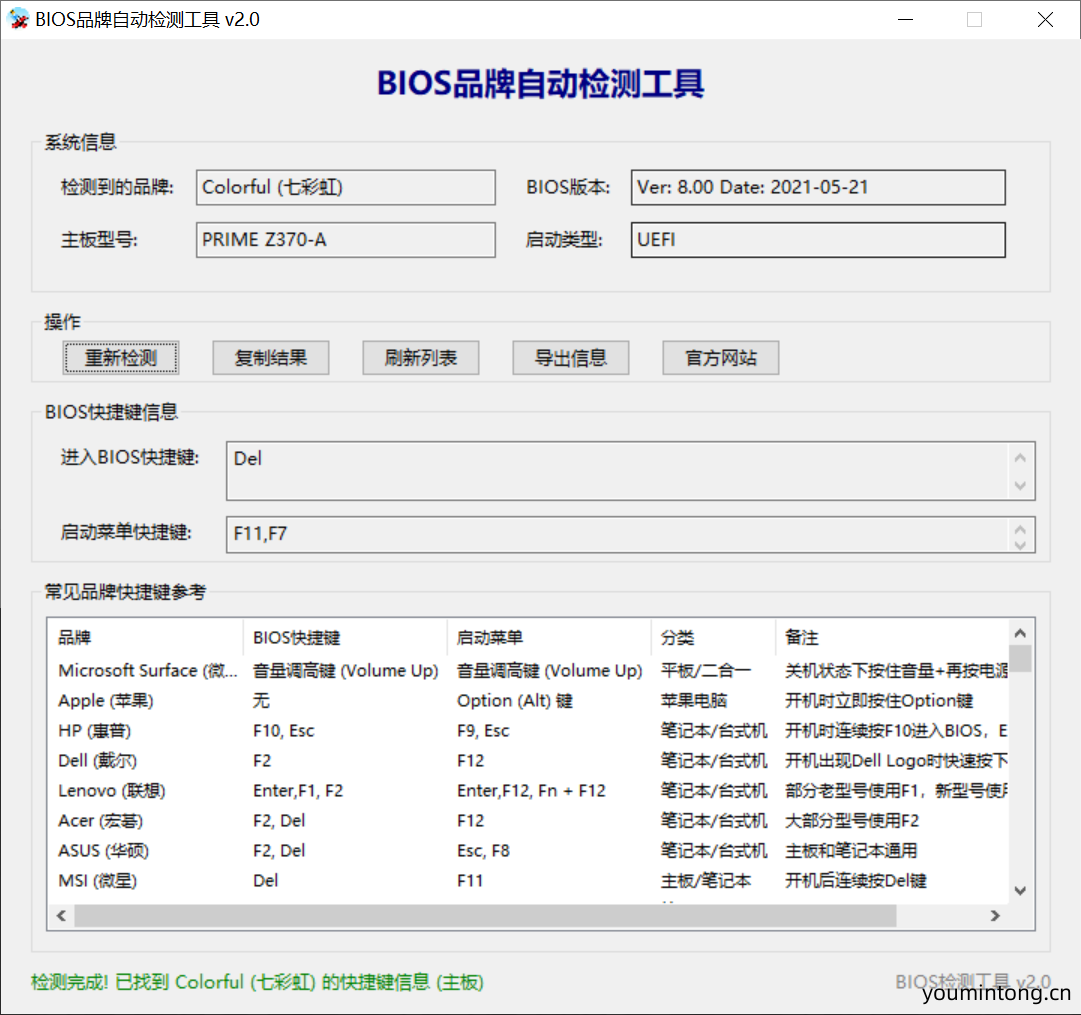Click the 主板/笔记本 cell

click(706, 881)
